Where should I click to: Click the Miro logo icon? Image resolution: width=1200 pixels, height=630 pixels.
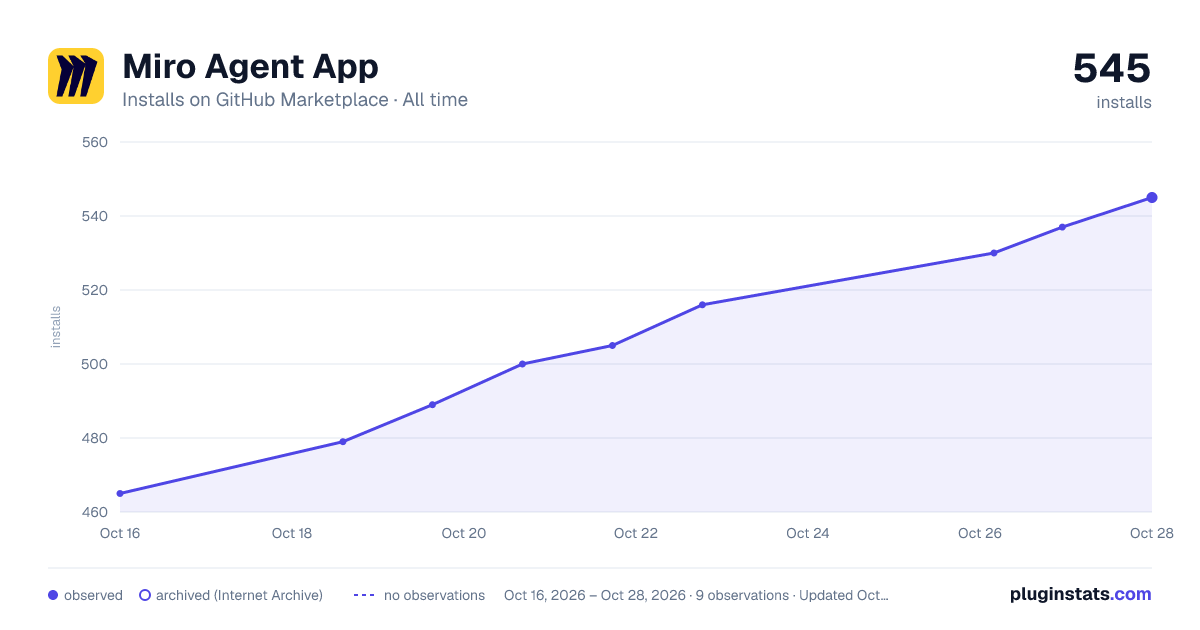76,76
